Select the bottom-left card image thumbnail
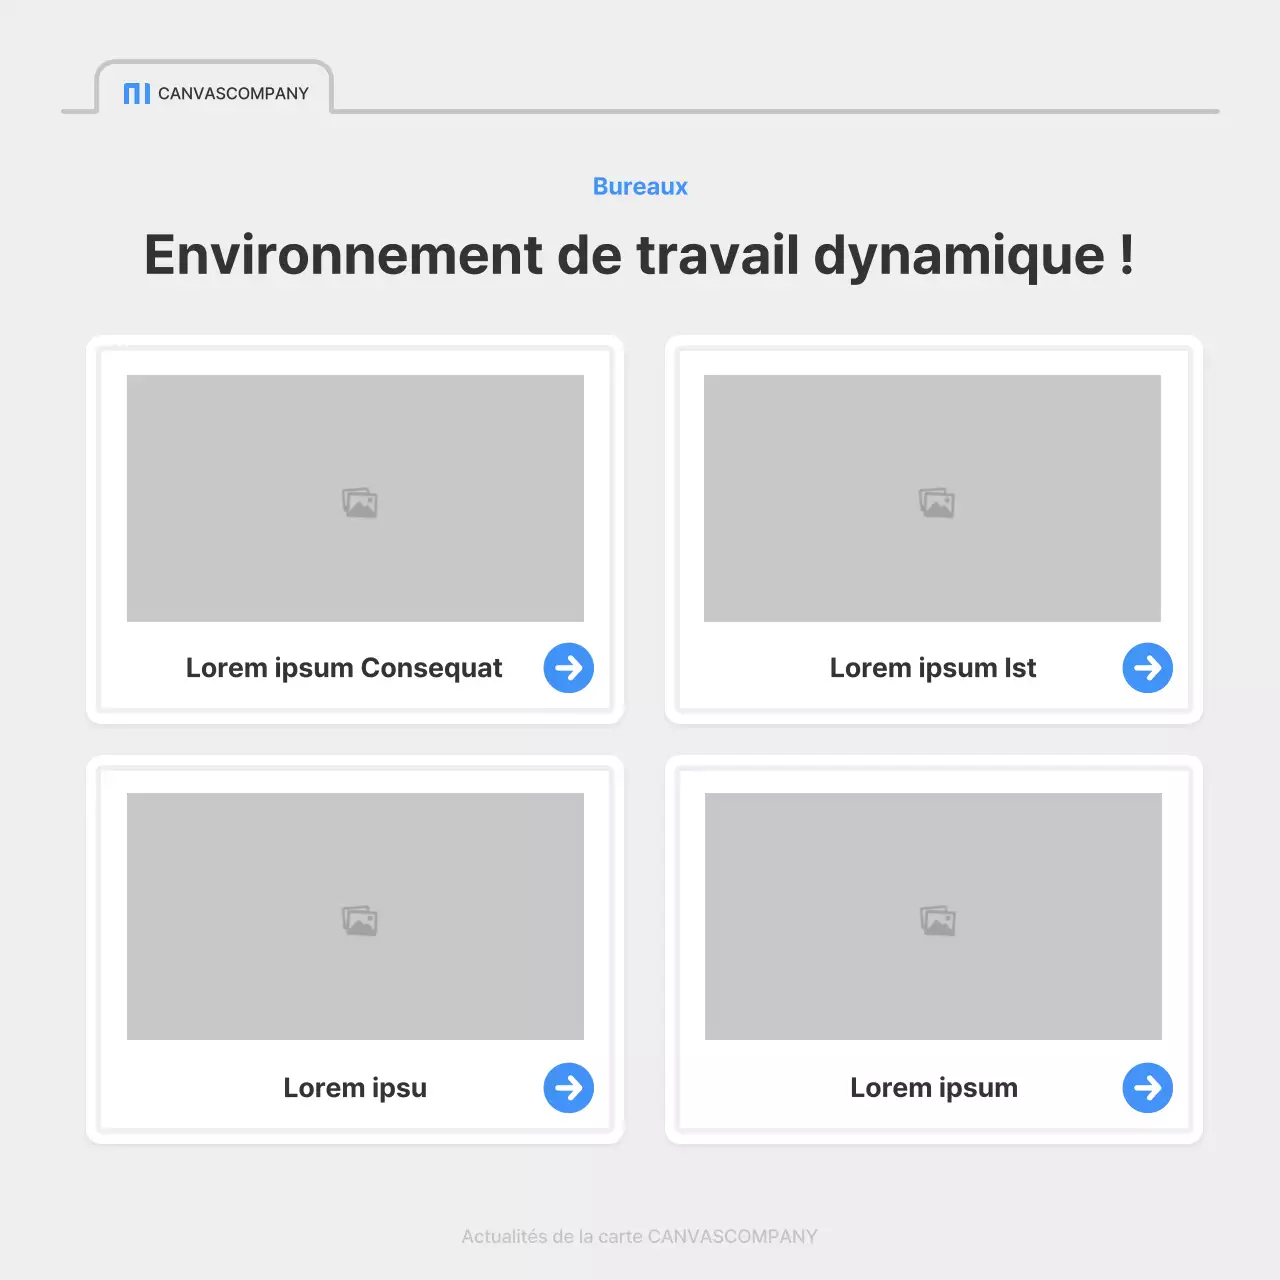The width and height of the screenshot is (1280, 1280). (x=355, y=915)
